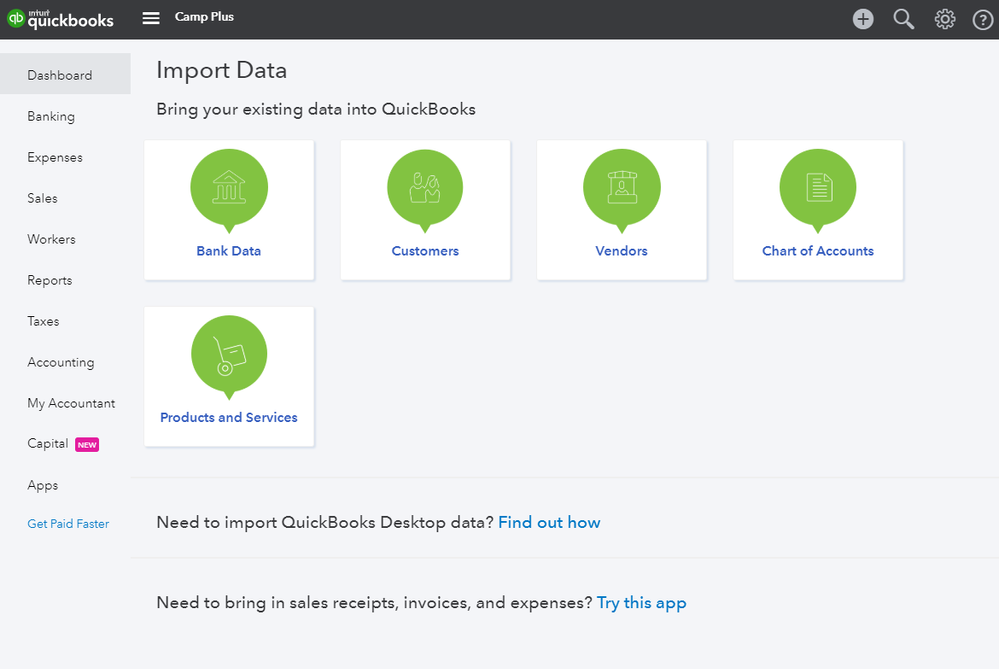
Task: Click the Customers people icon
Action: click(x=425, y=188)
